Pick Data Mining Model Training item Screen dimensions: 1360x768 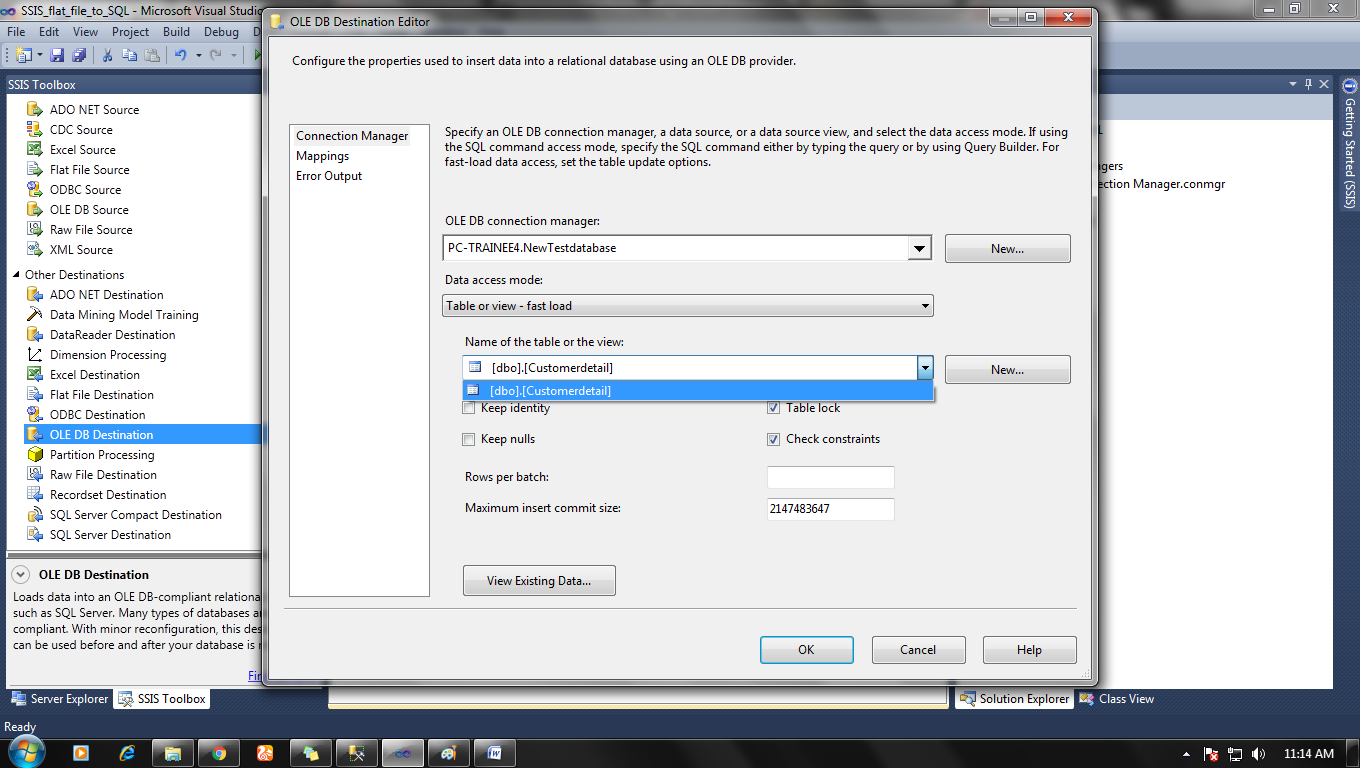tap(124, 315)
